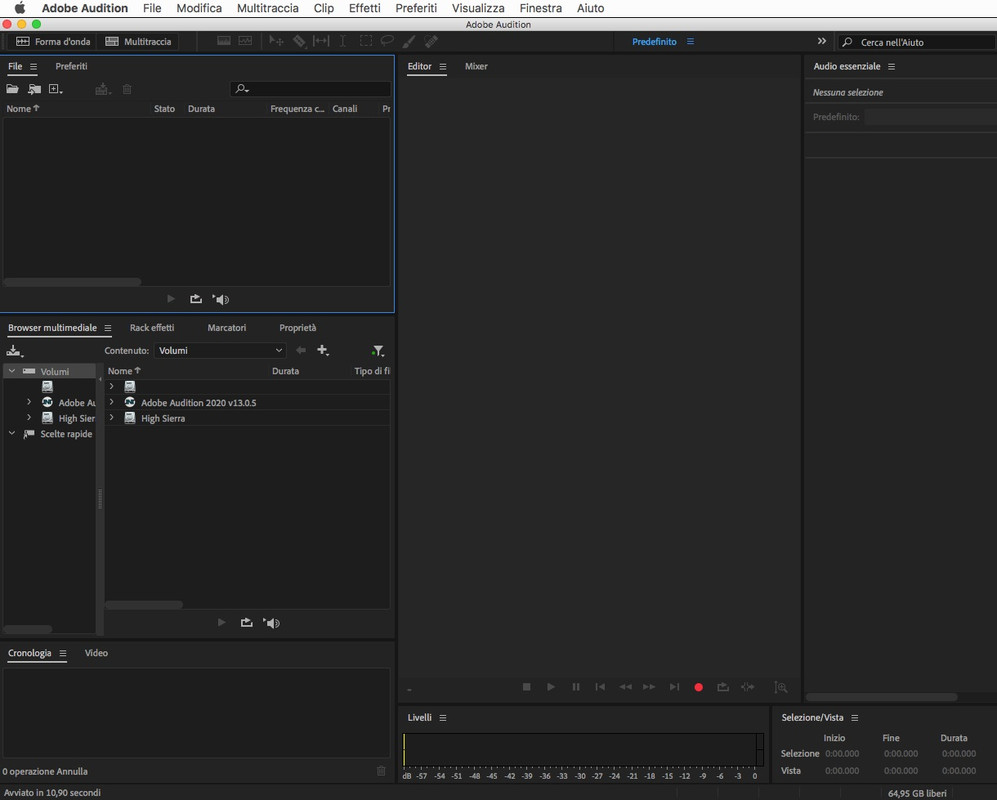Click the open file folder icon
This screenshot has width=997, height=800.
click(x=12, y=89)
